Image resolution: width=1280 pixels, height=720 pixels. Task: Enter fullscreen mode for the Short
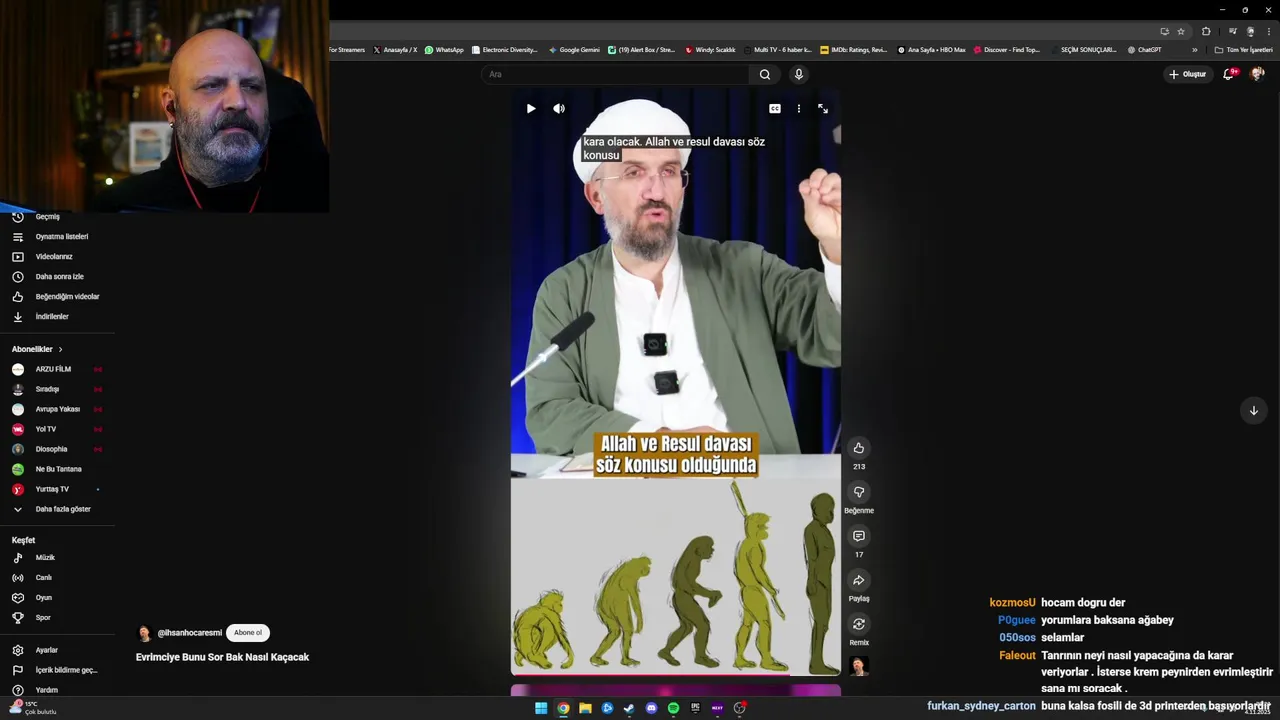(x=823, y=108)
